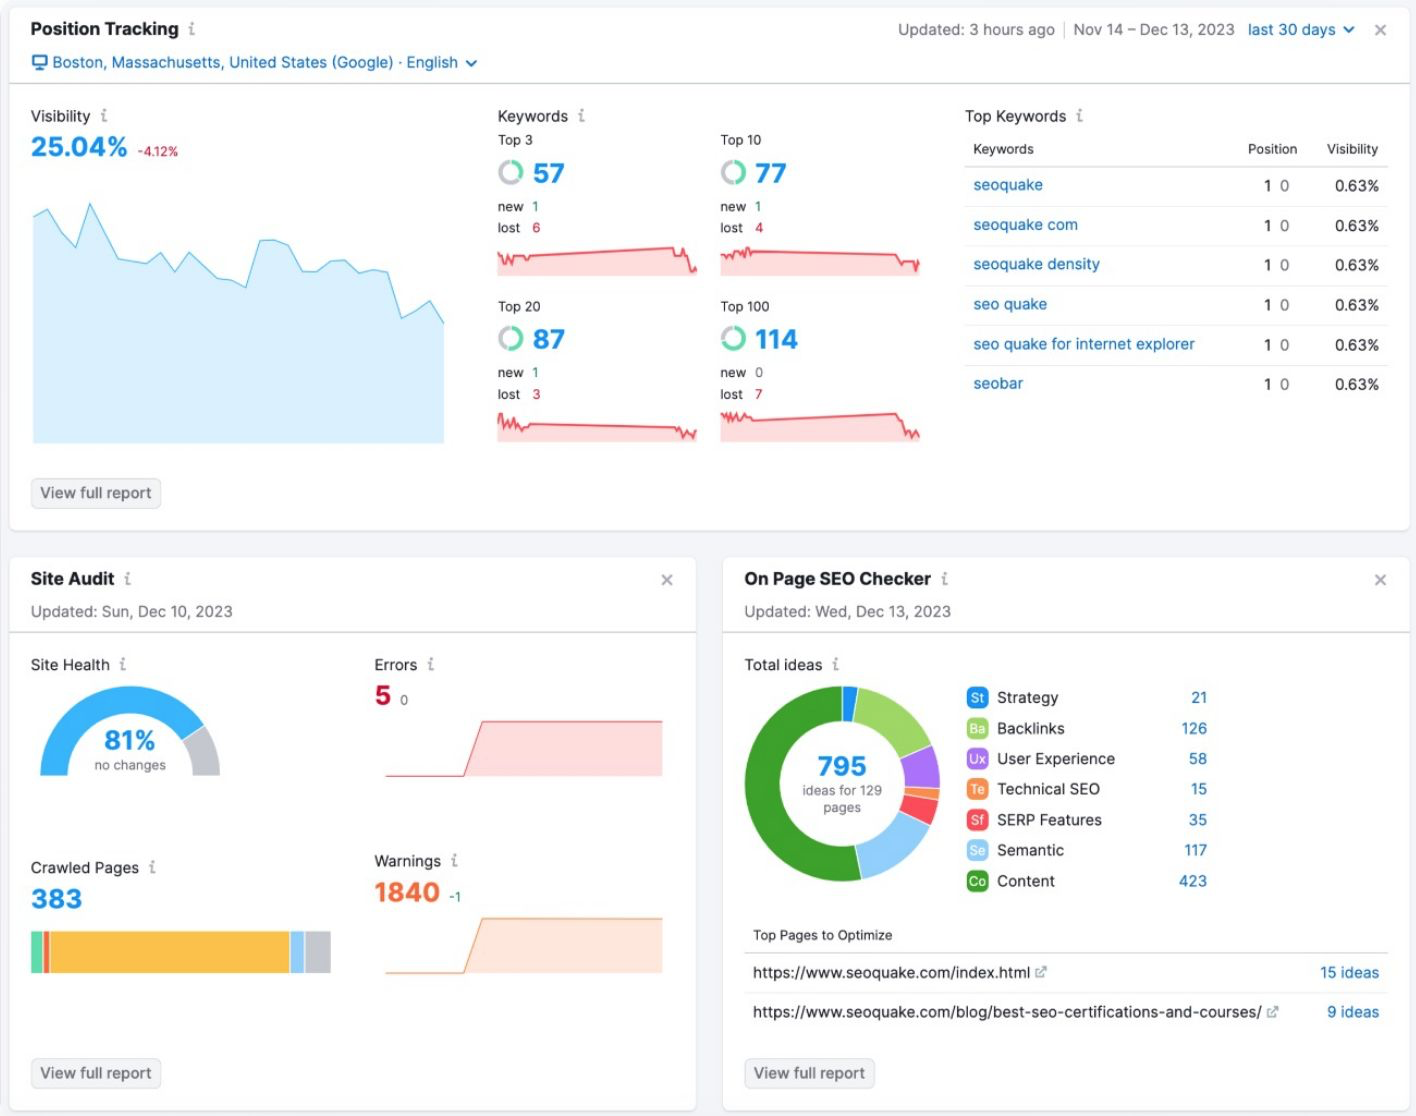Select the Technical SEO icon
Screen dimensions: 1416x1116
(x=976, y=789)
